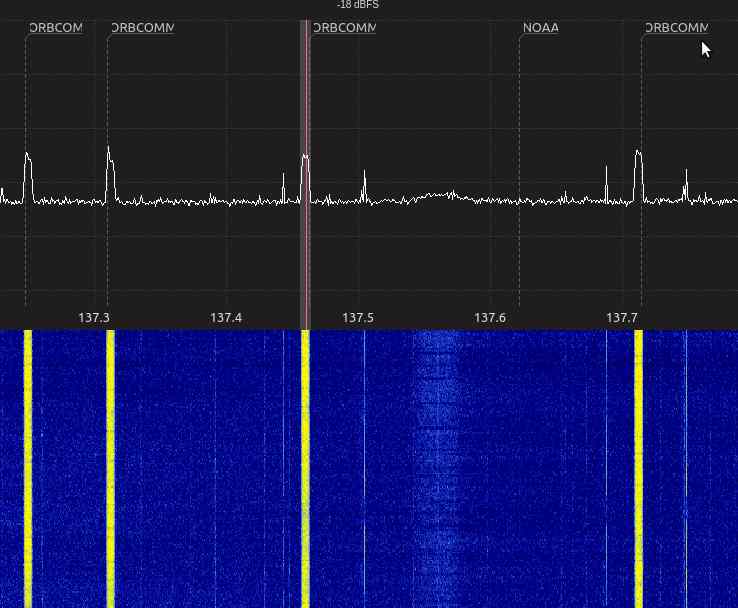Tune to the thin spectrum spike just left of 137.7
This screenshot has width=738, height=608.
click(x=607, y=183)
